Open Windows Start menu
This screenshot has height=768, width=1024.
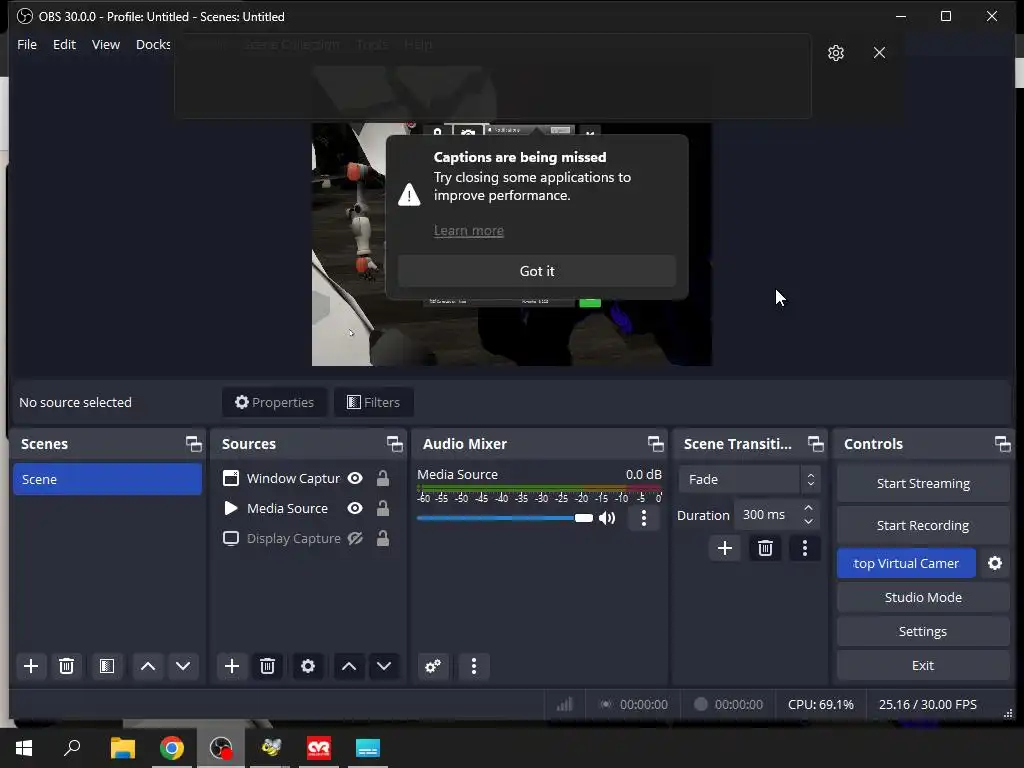[x=24, y=748]
